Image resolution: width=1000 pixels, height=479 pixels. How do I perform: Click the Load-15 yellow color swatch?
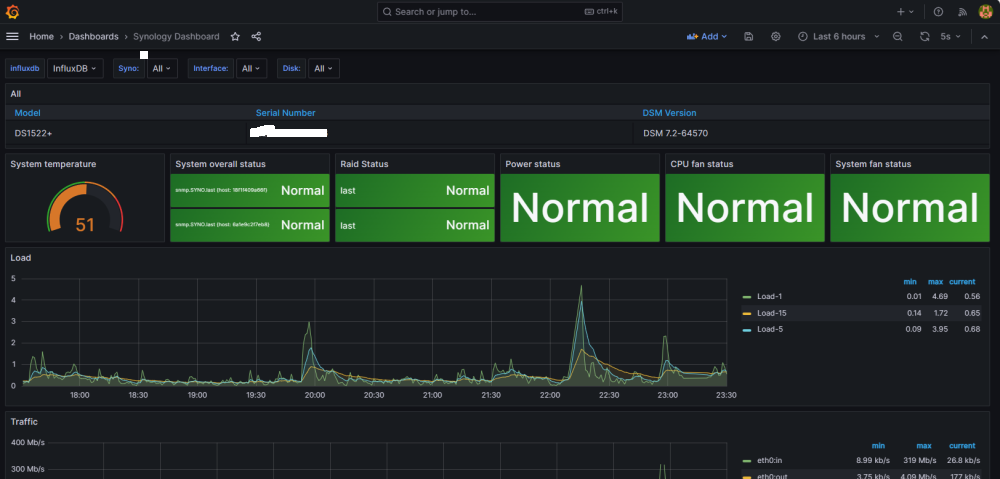[747, 313]
